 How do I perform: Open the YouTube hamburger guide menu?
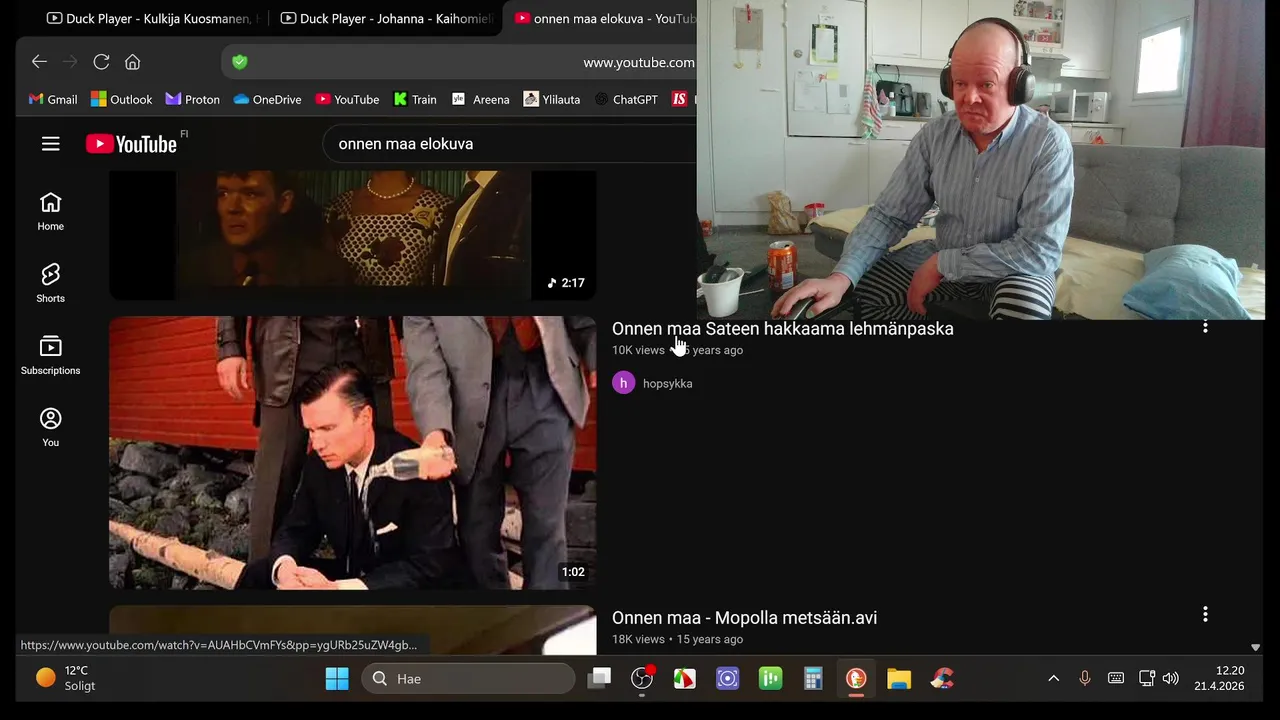51,144
